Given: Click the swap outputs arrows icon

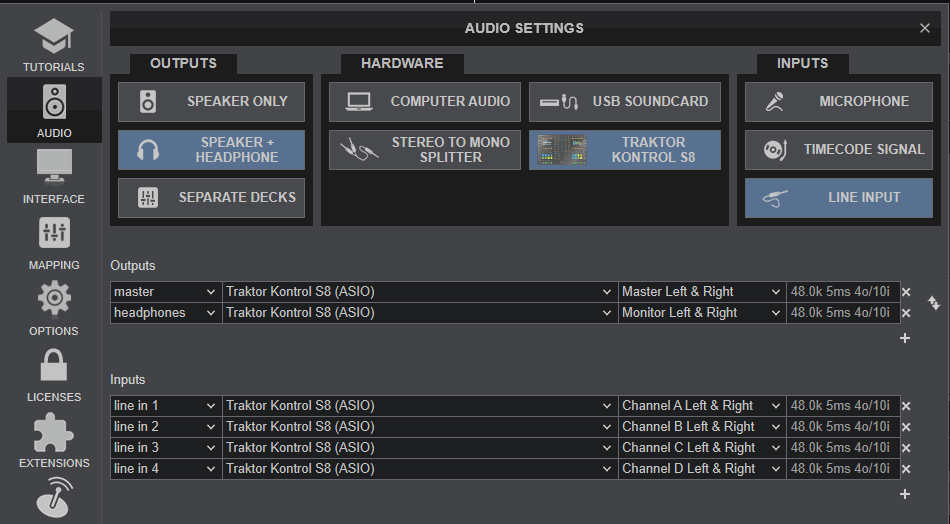Looking at the screenshot, I should (933, 302).
